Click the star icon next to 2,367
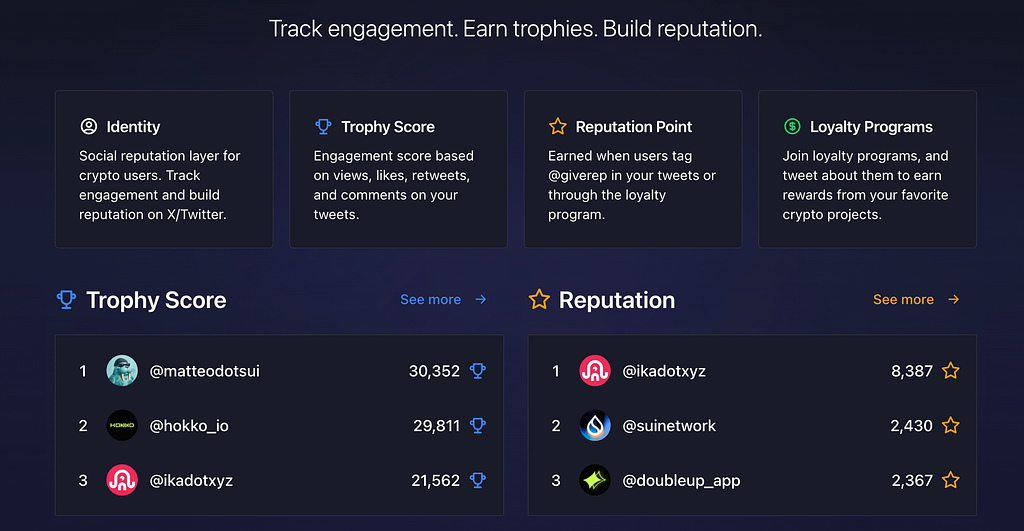The image size is (1024, 531). point(951,481)
